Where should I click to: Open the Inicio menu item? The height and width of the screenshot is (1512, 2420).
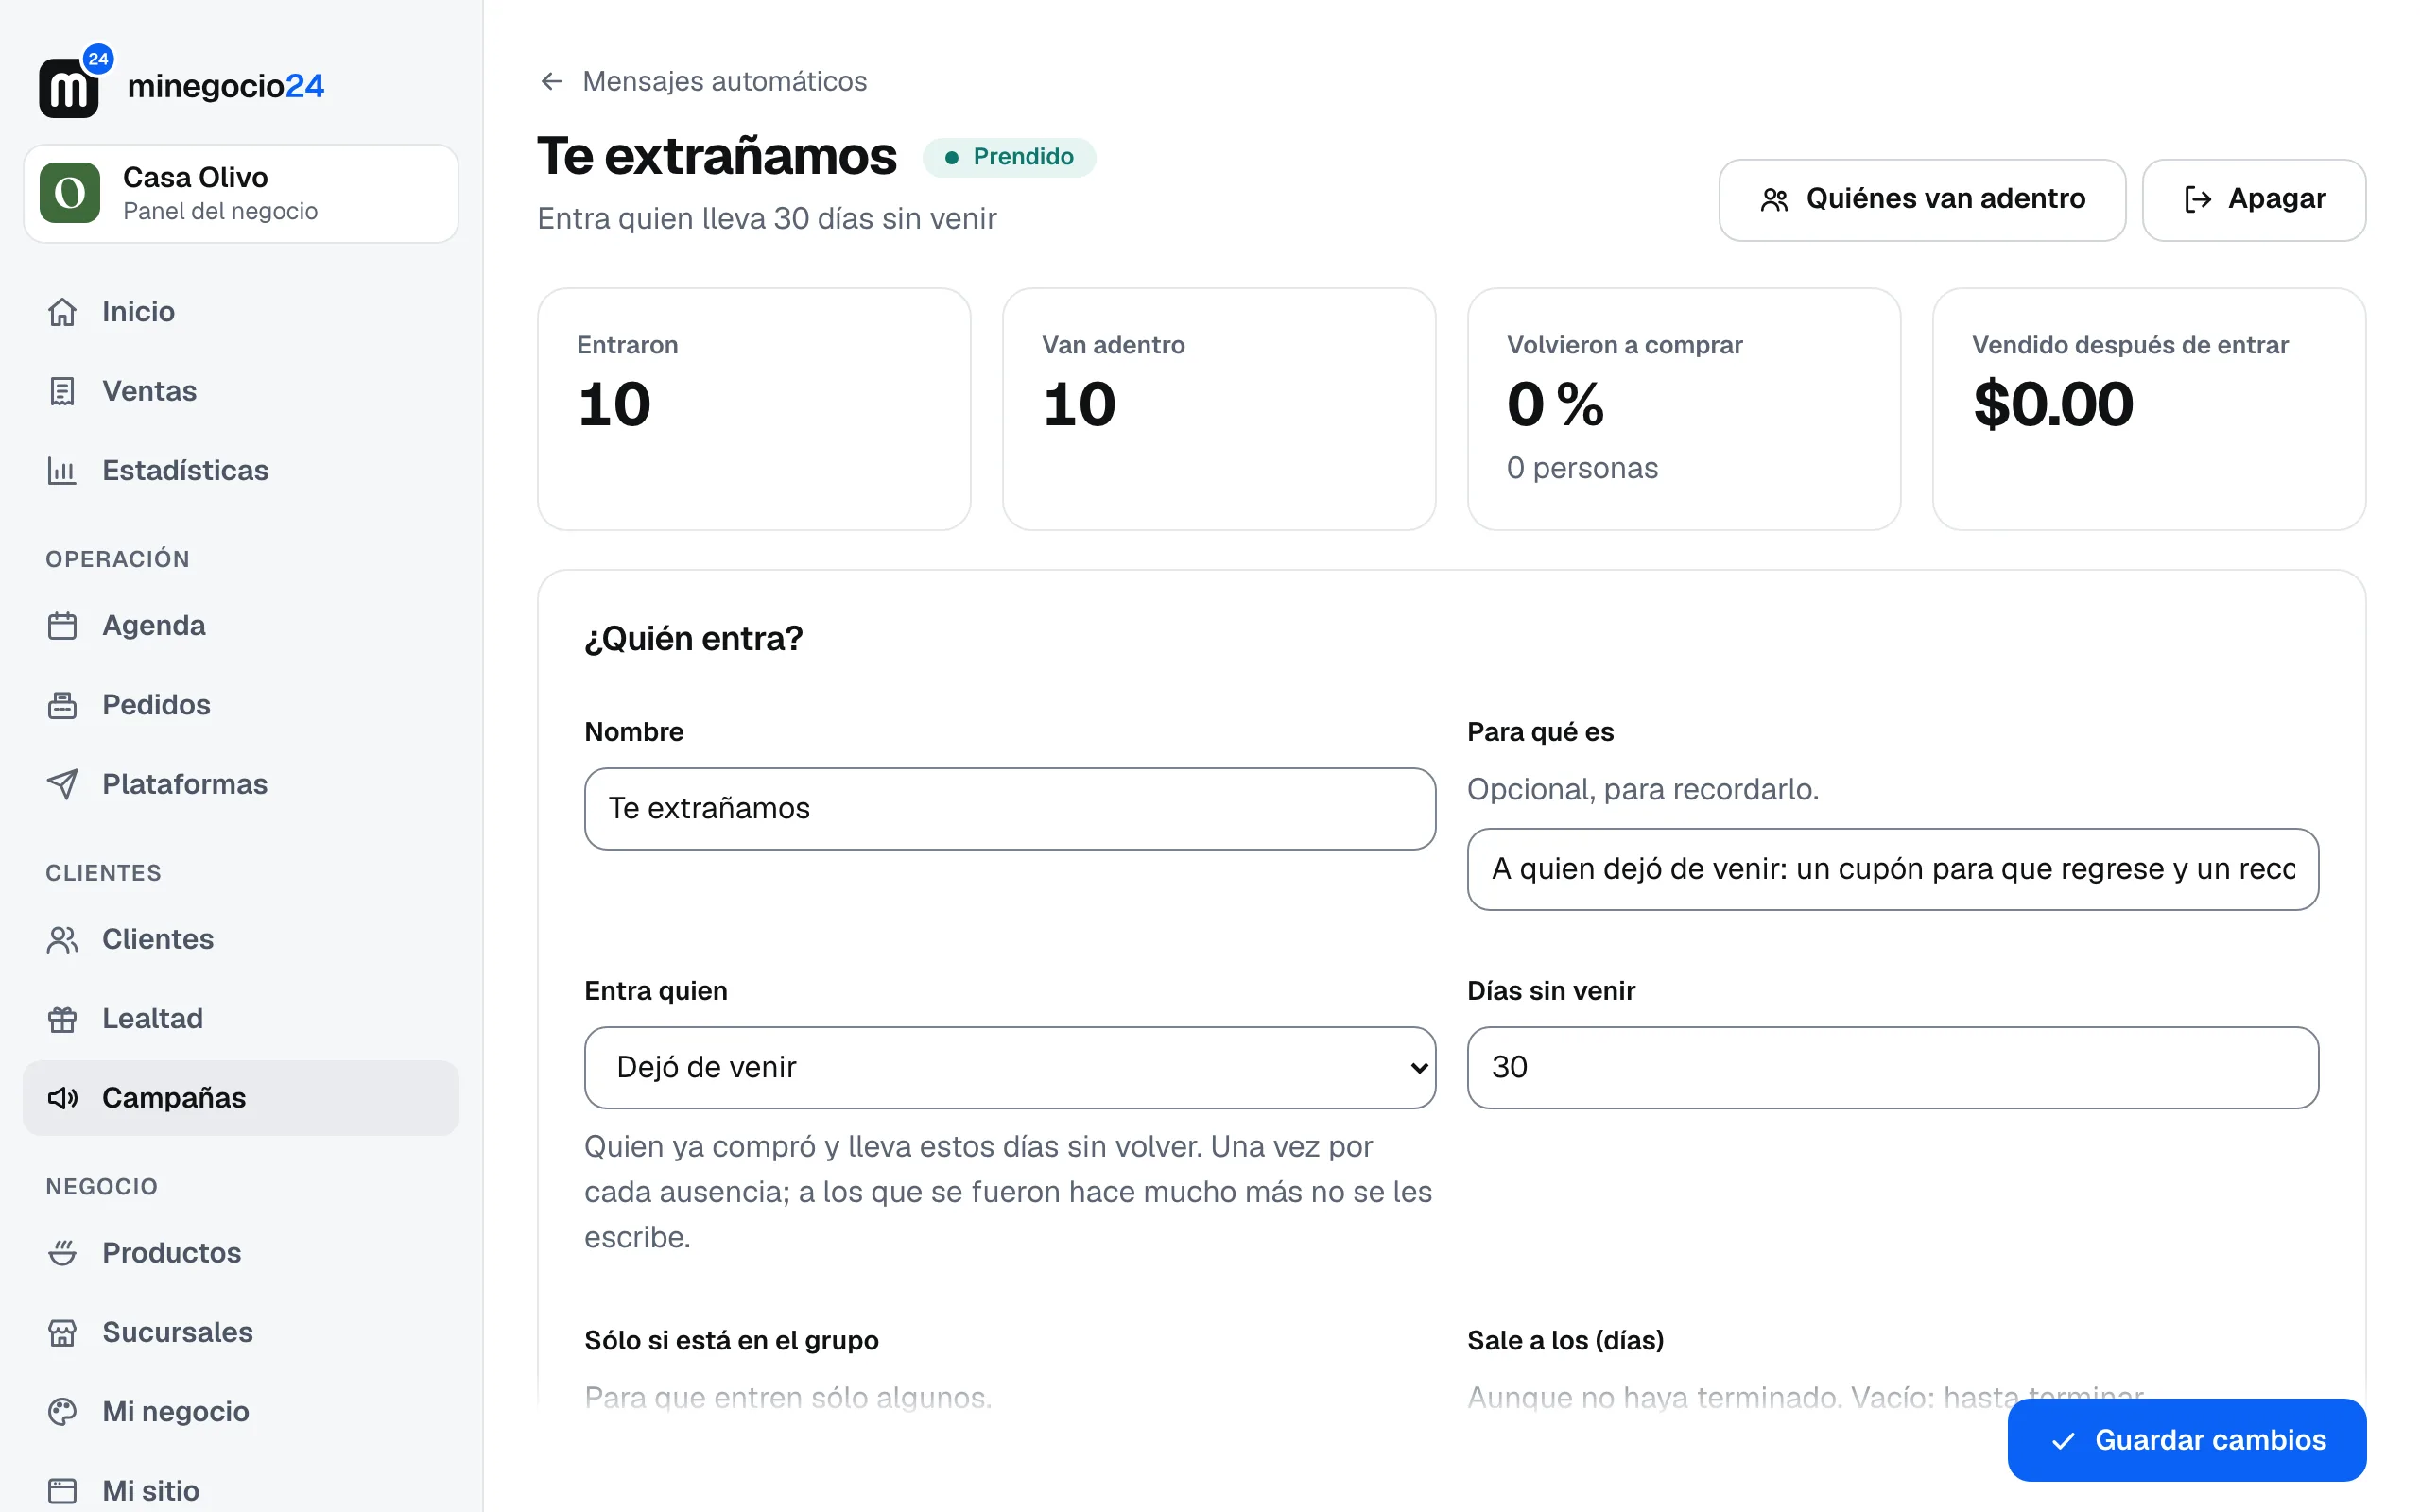pyautogui.click(x=241, y=312)
